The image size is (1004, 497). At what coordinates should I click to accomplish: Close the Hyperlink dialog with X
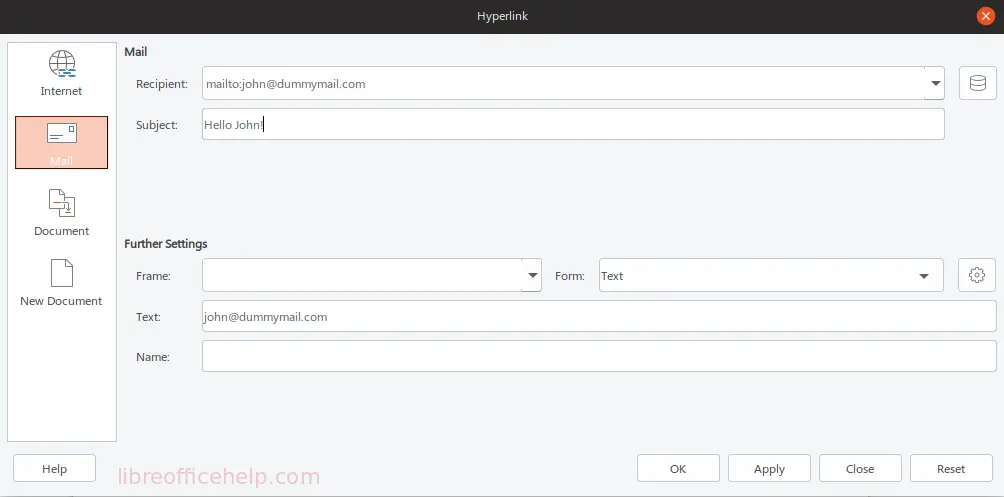985,16
